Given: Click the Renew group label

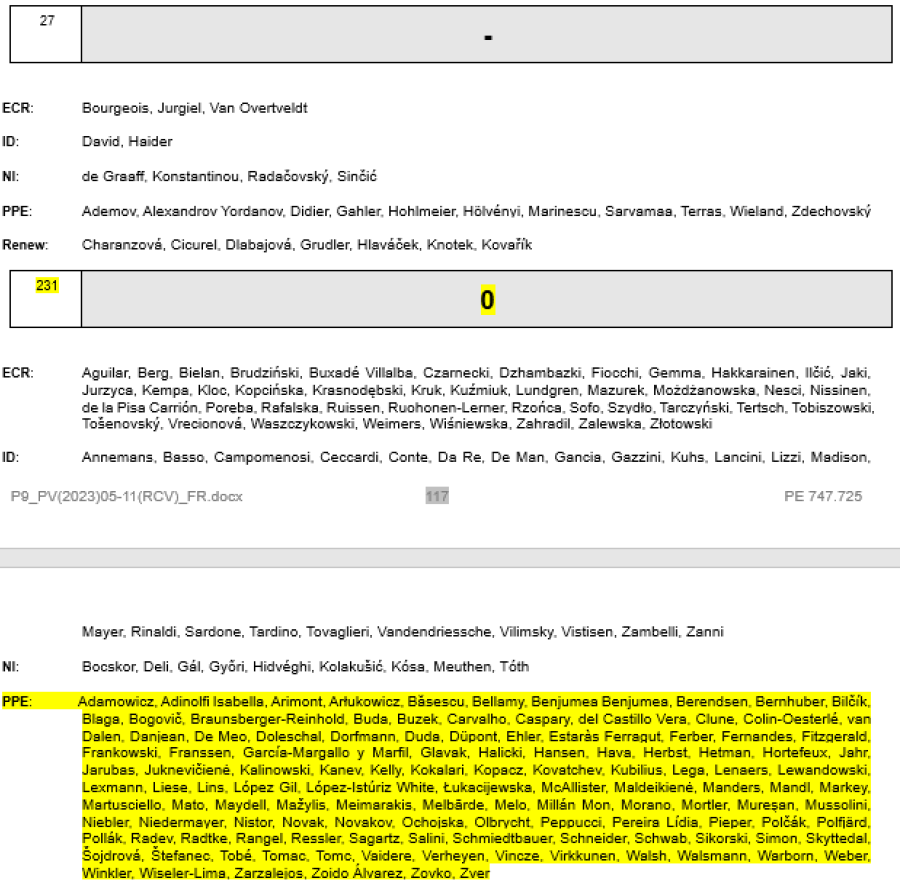Looking at the screenshot, I should coord(25,245).
